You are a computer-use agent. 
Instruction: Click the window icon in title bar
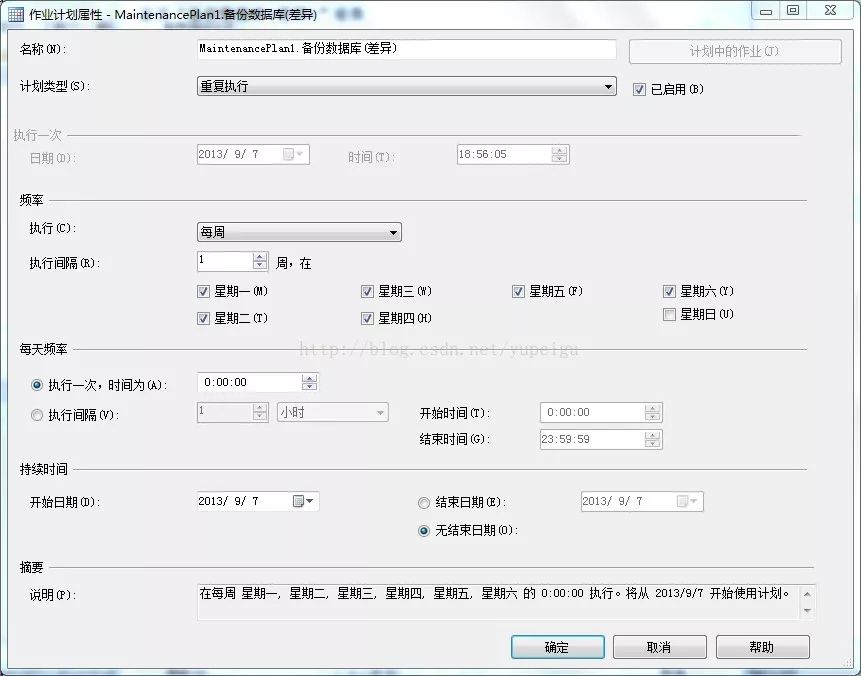point(16,14)
